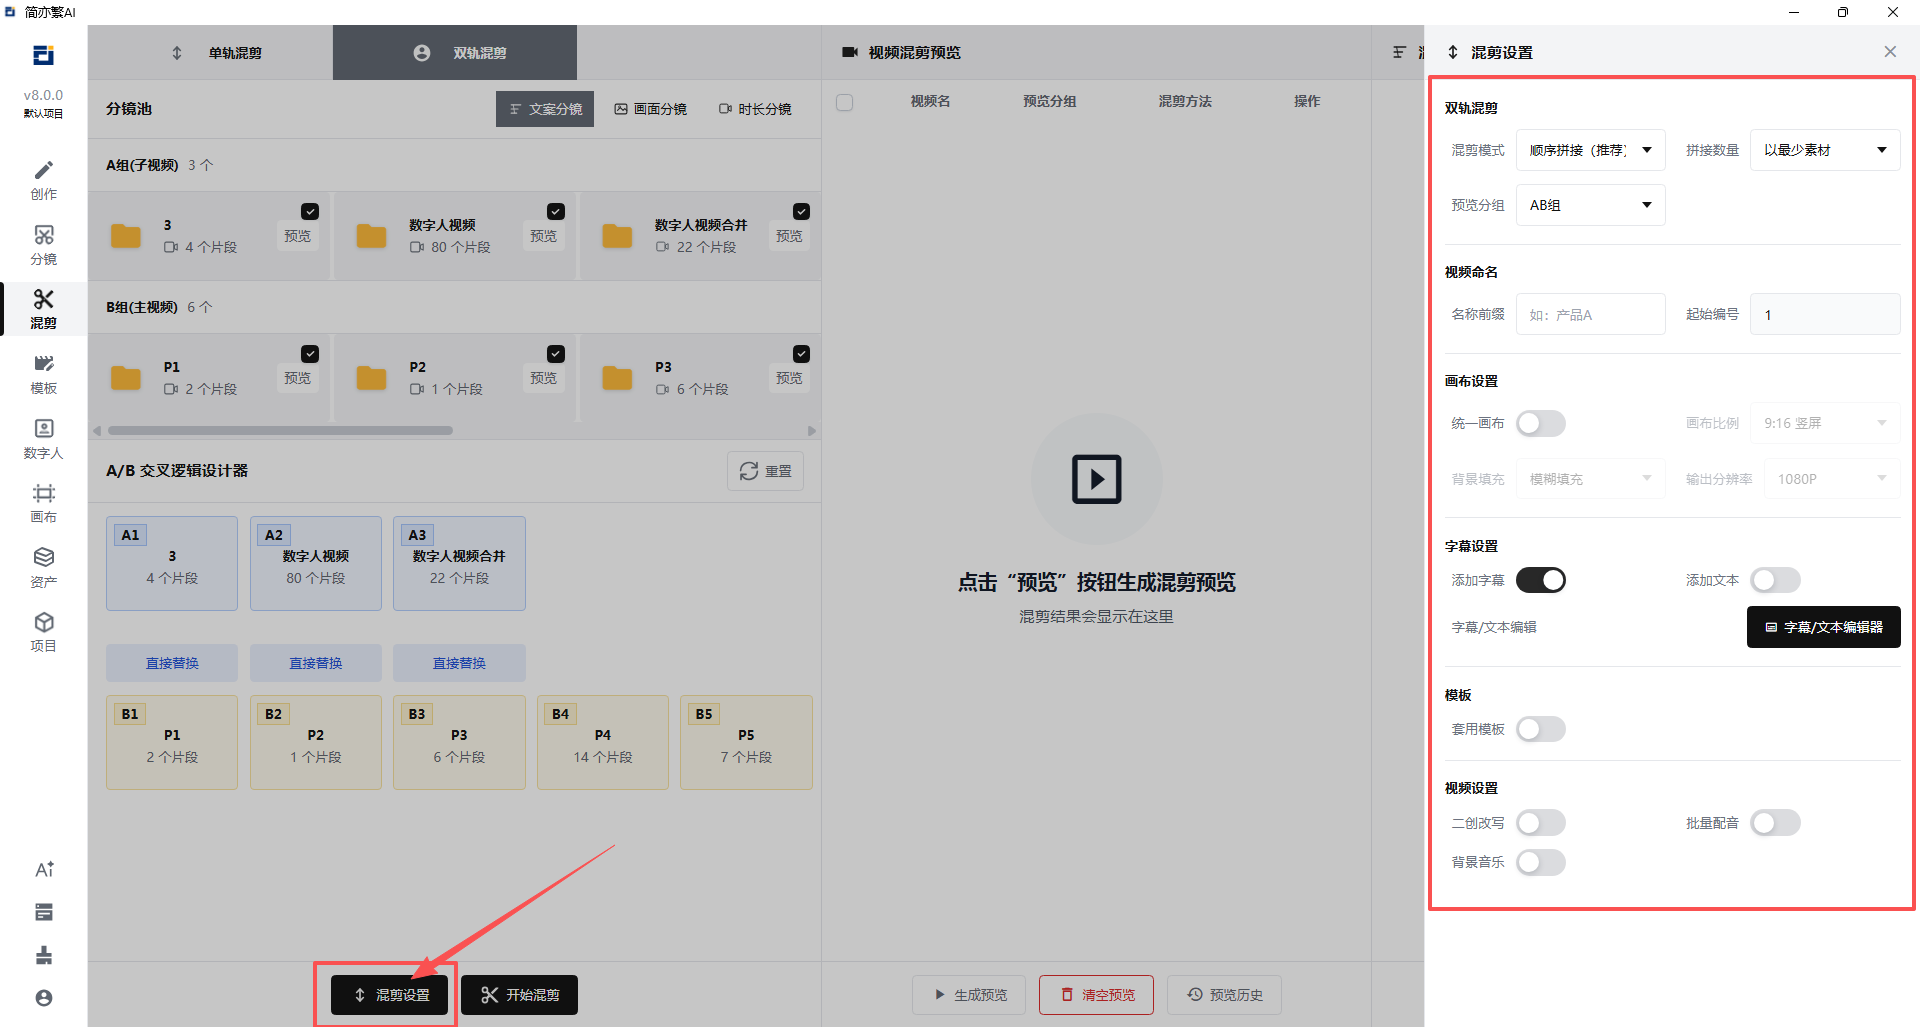This screenshot has height=1027, width=1920.
Task: Click 重置 in the logic designer
Action: pyautogui.click(x=765, y=471)
